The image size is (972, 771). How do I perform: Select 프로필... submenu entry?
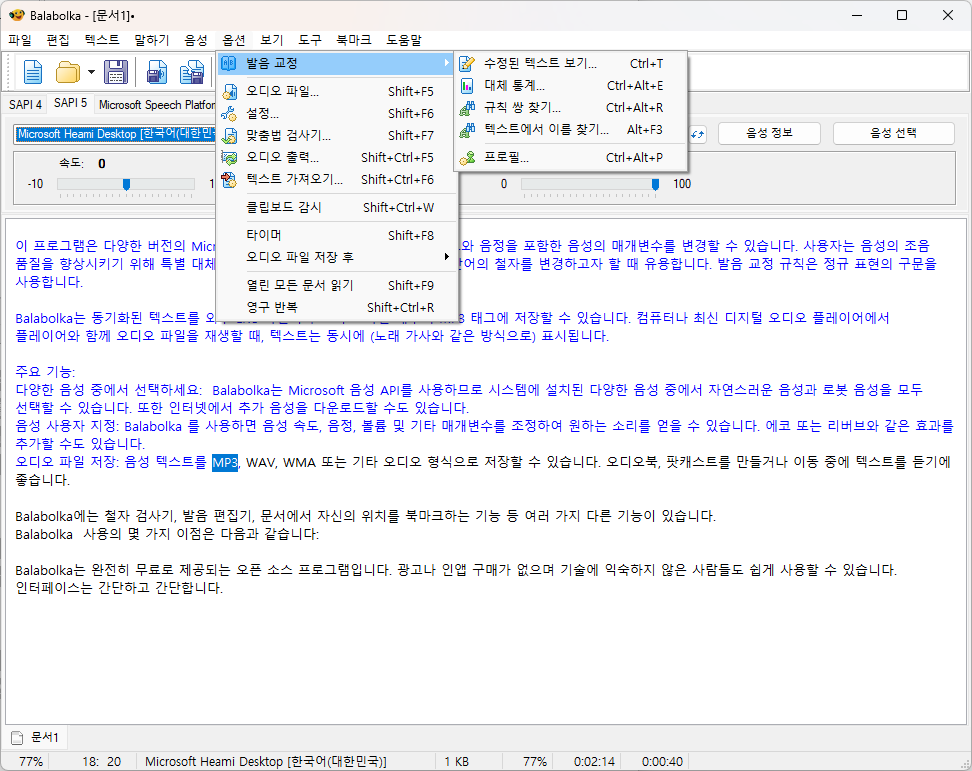[x=571, y=158]
